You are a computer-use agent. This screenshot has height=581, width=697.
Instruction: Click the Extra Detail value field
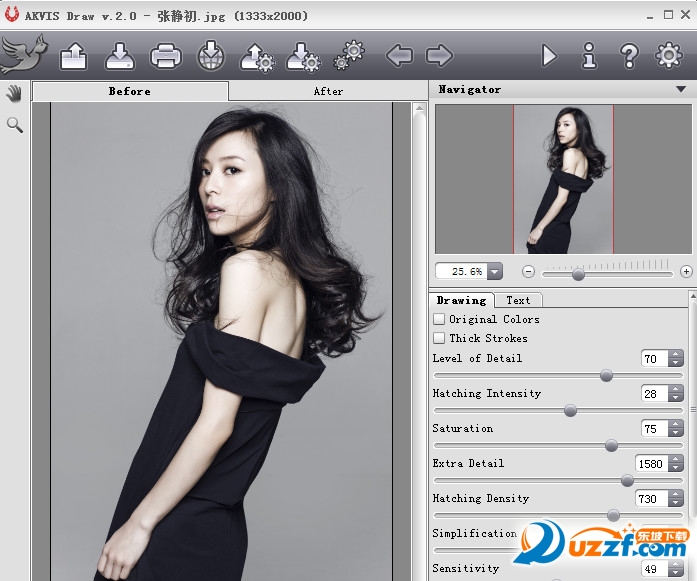click(652, 464)
